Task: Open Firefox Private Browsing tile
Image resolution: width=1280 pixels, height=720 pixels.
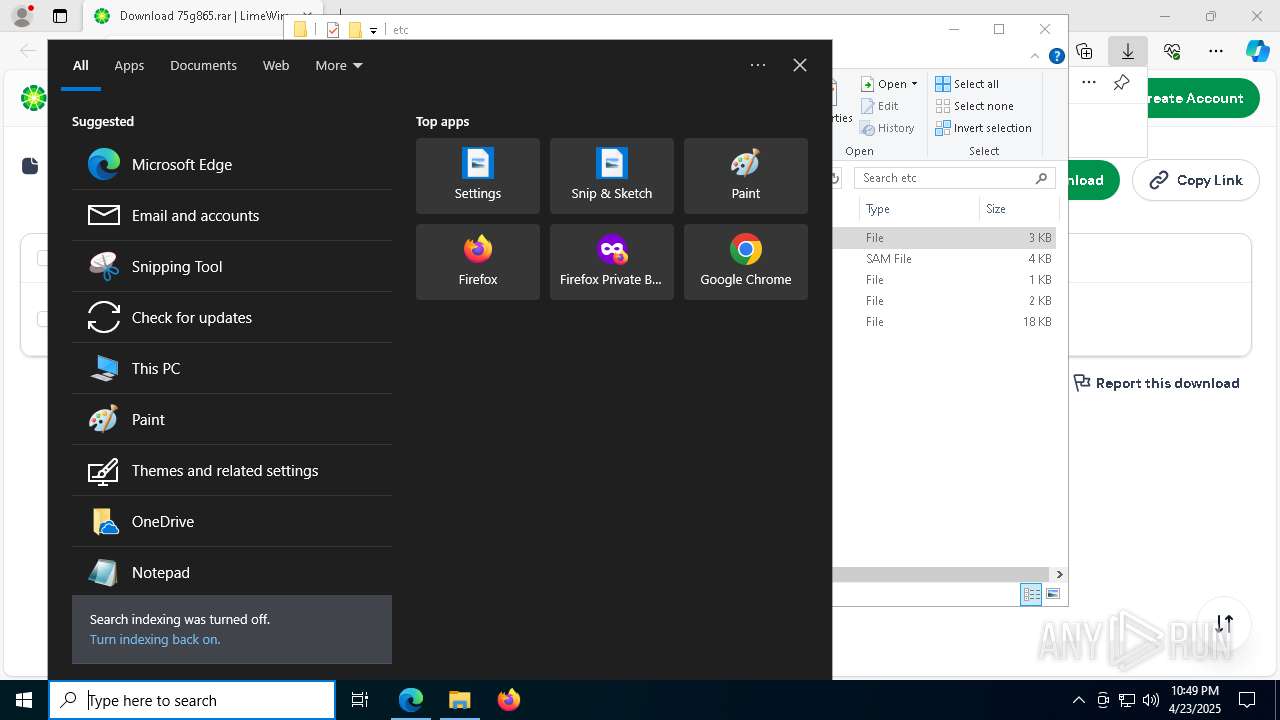Action: [612, 262]
